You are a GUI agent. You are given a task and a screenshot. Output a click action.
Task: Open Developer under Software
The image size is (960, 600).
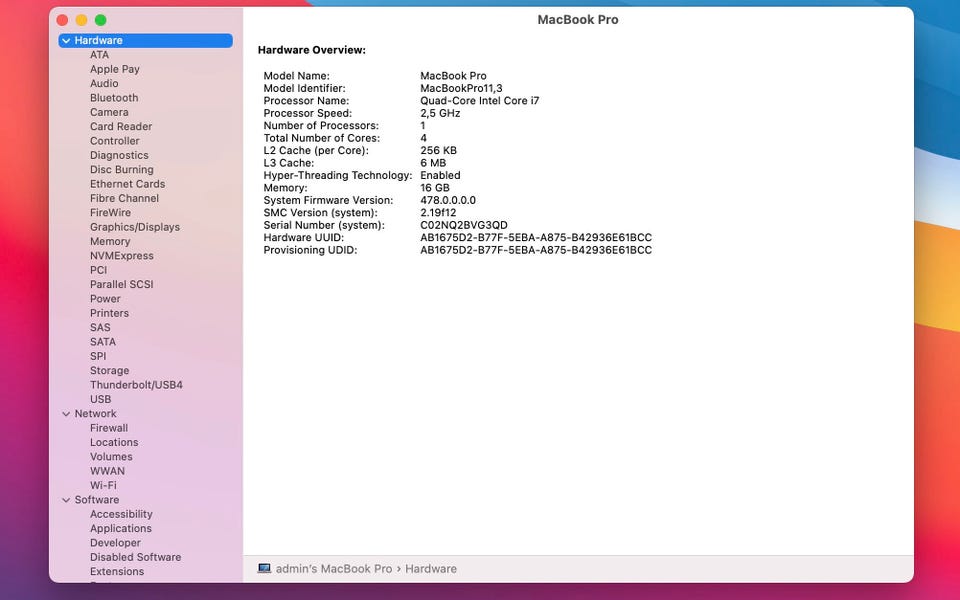(115, 543)
